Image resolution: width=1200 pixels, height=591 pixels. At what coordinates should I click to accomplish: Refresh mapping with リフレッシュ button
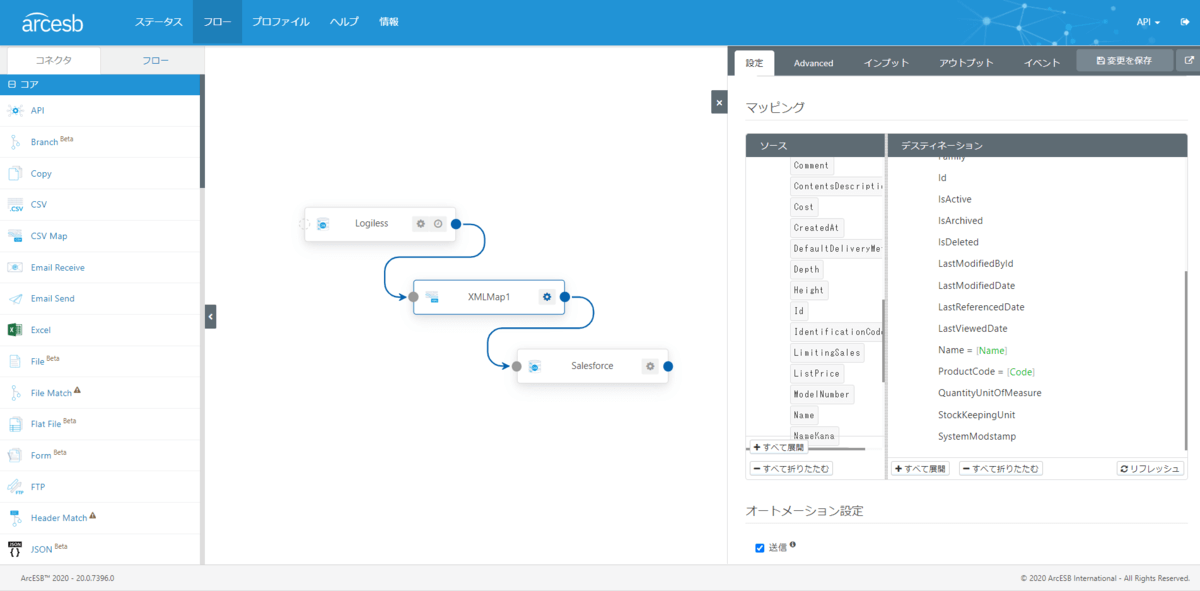click(x=1150, y=468)
